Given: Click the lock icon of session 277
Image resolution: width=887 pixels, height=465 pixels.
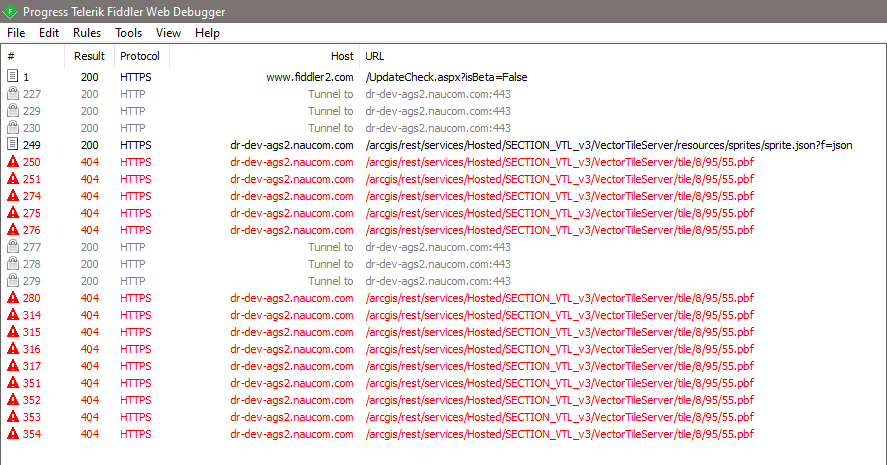Looking at the screenshot, I should point(12,246).
